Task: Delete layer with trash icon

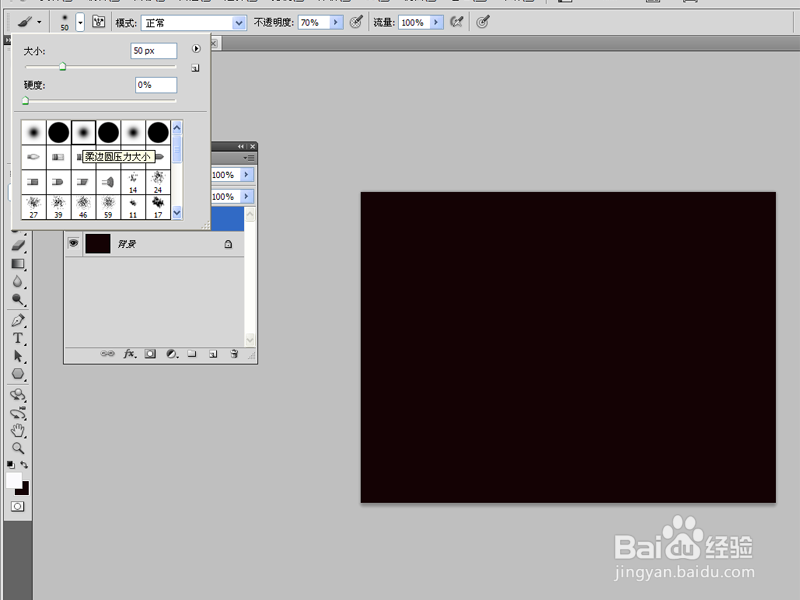Action: pyautogui.click(x=234, y=354)
